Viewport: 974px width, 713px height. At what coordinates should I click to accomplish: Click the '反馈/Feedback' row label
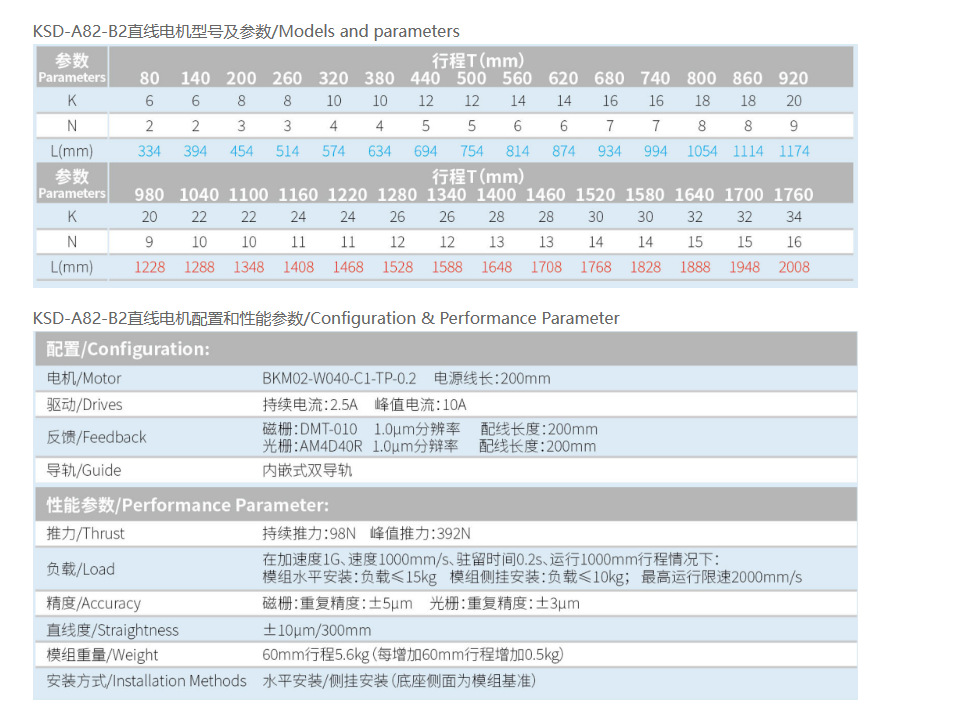coord(96,437)
